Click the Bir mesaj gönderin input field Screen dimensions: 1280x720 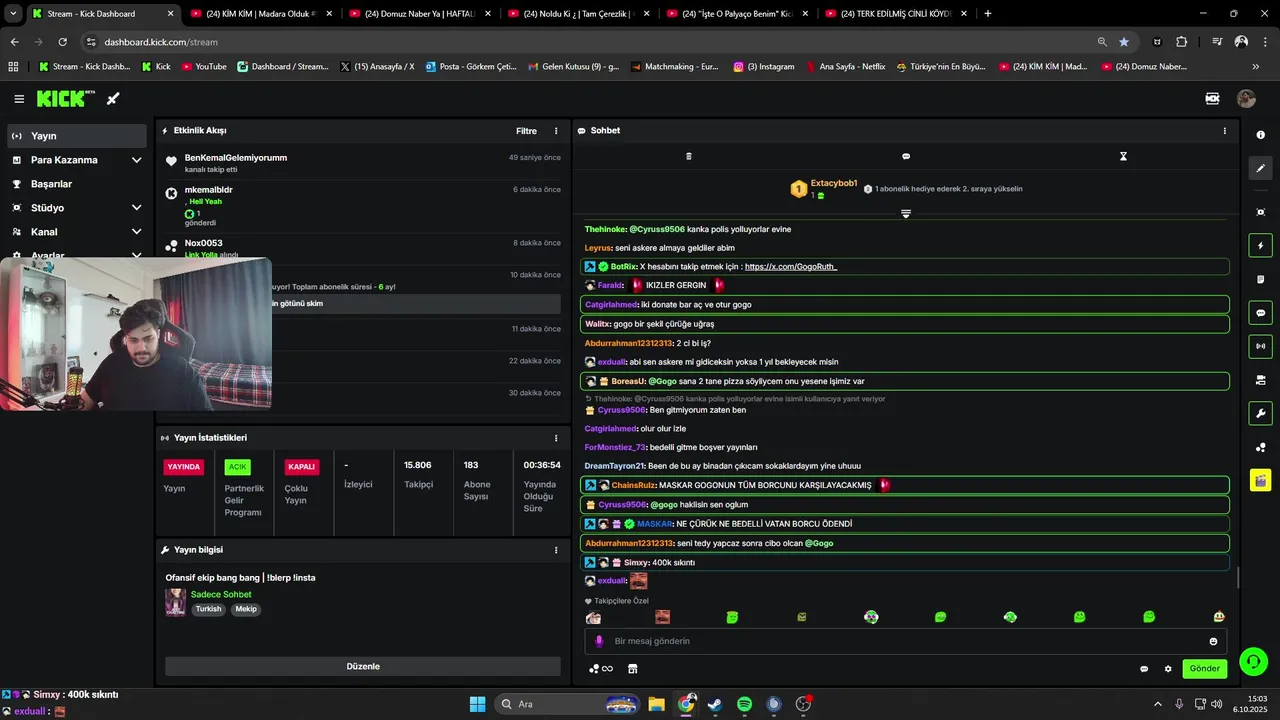(x=905, y=641)
